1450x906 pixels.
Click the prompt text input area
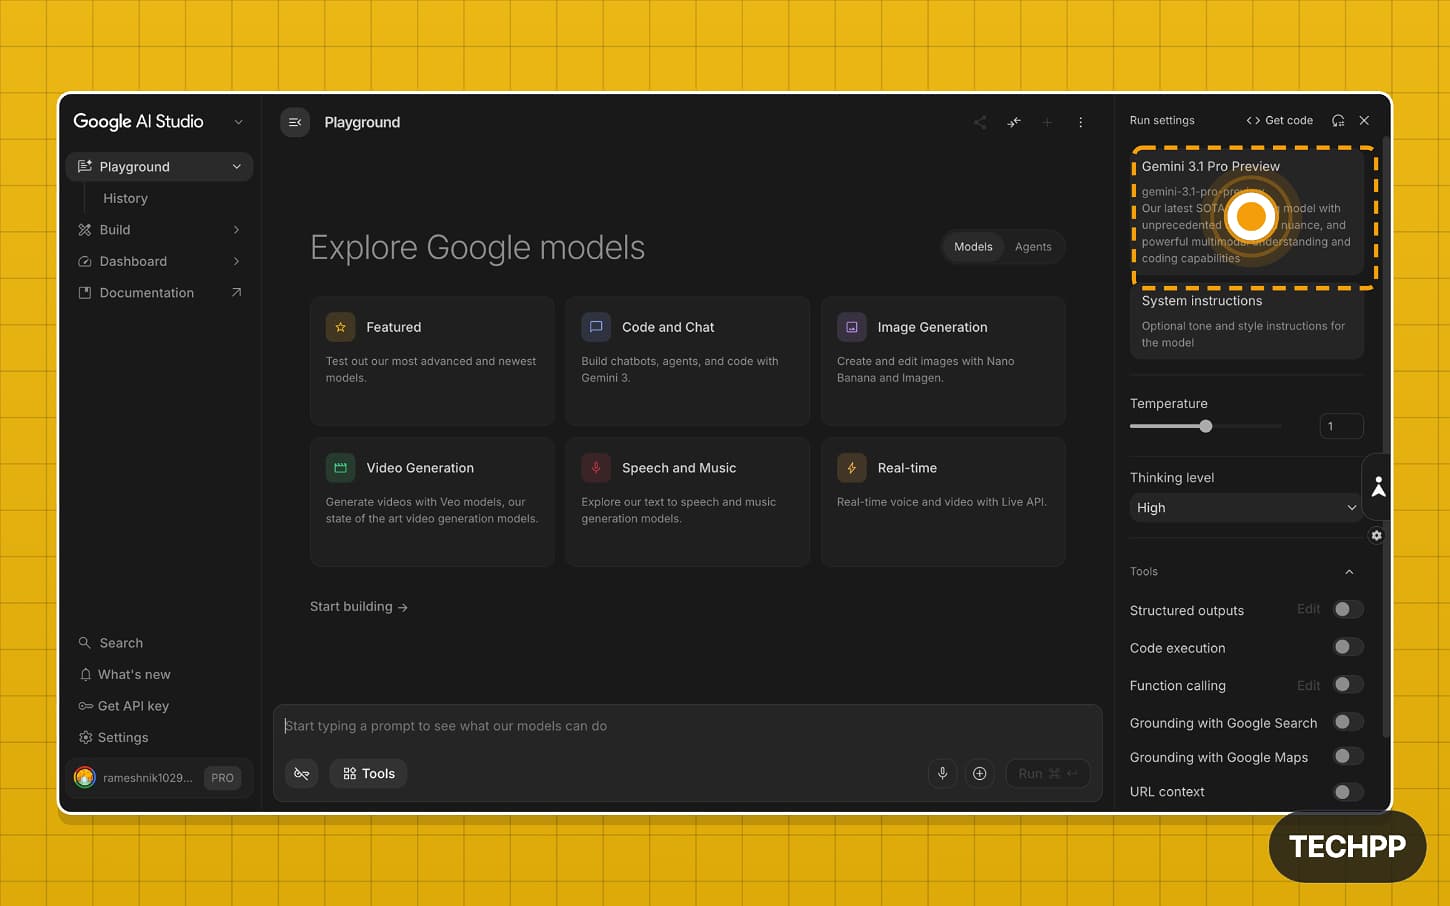pyautogui.click(x=687, y=726)
